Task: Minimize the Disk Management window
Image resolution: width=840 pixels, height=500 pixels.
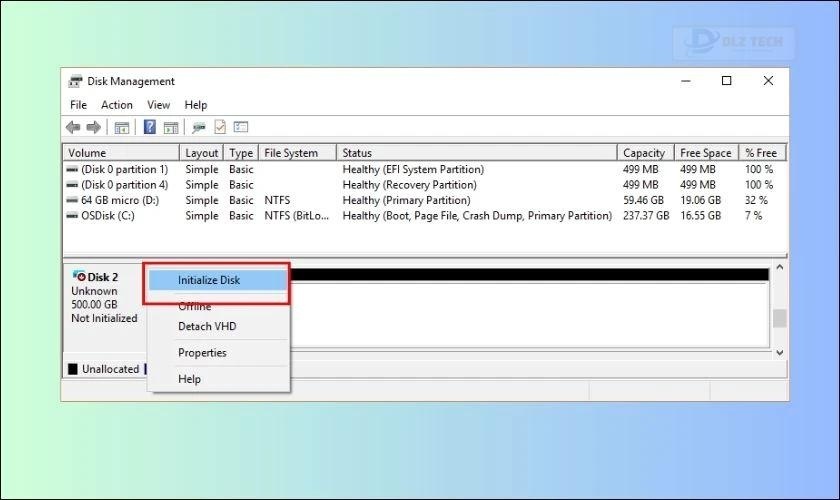Action: pyautogui.click(x=686, y=81)
